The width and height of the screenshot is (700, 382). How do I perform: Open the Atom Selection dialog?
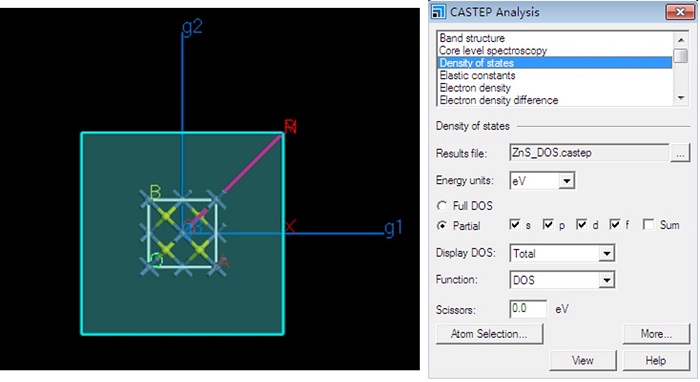pos(489,334)
